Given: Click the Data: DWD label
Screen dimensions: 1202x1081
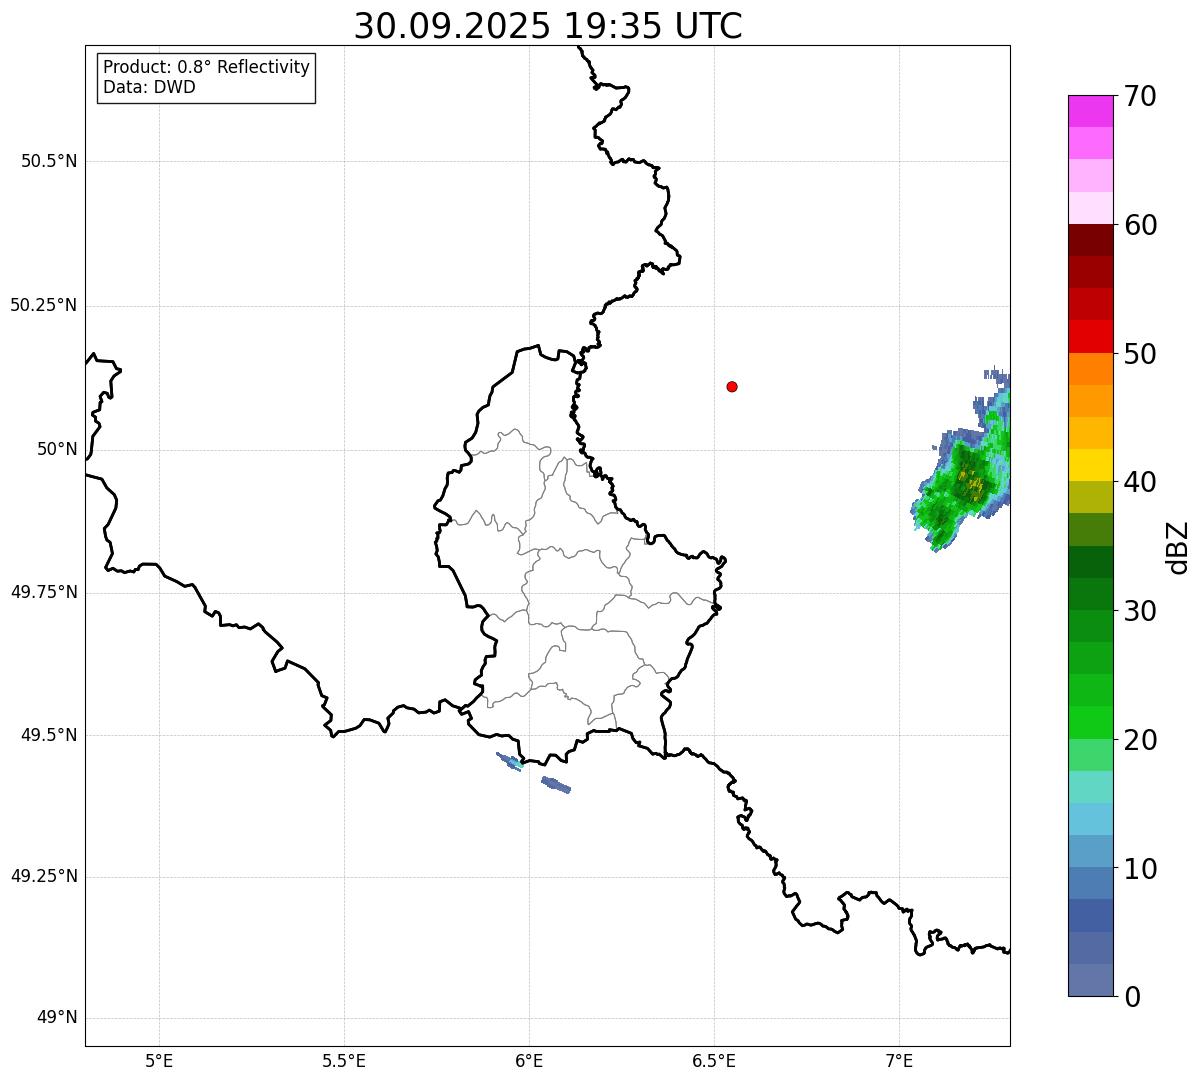Looking at the screenshot, I should click(x=149, y=87).
